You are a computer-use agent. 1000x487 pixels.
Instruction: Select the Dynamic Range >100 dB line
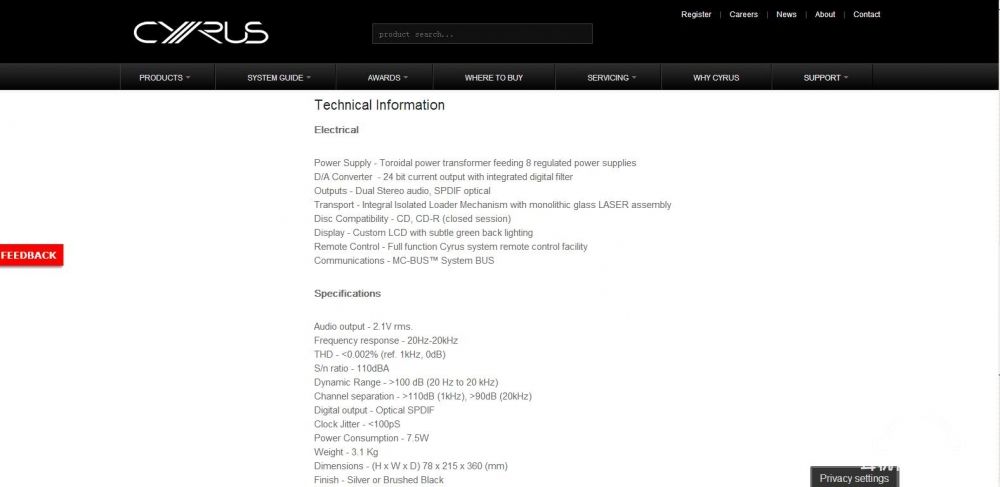406,382
